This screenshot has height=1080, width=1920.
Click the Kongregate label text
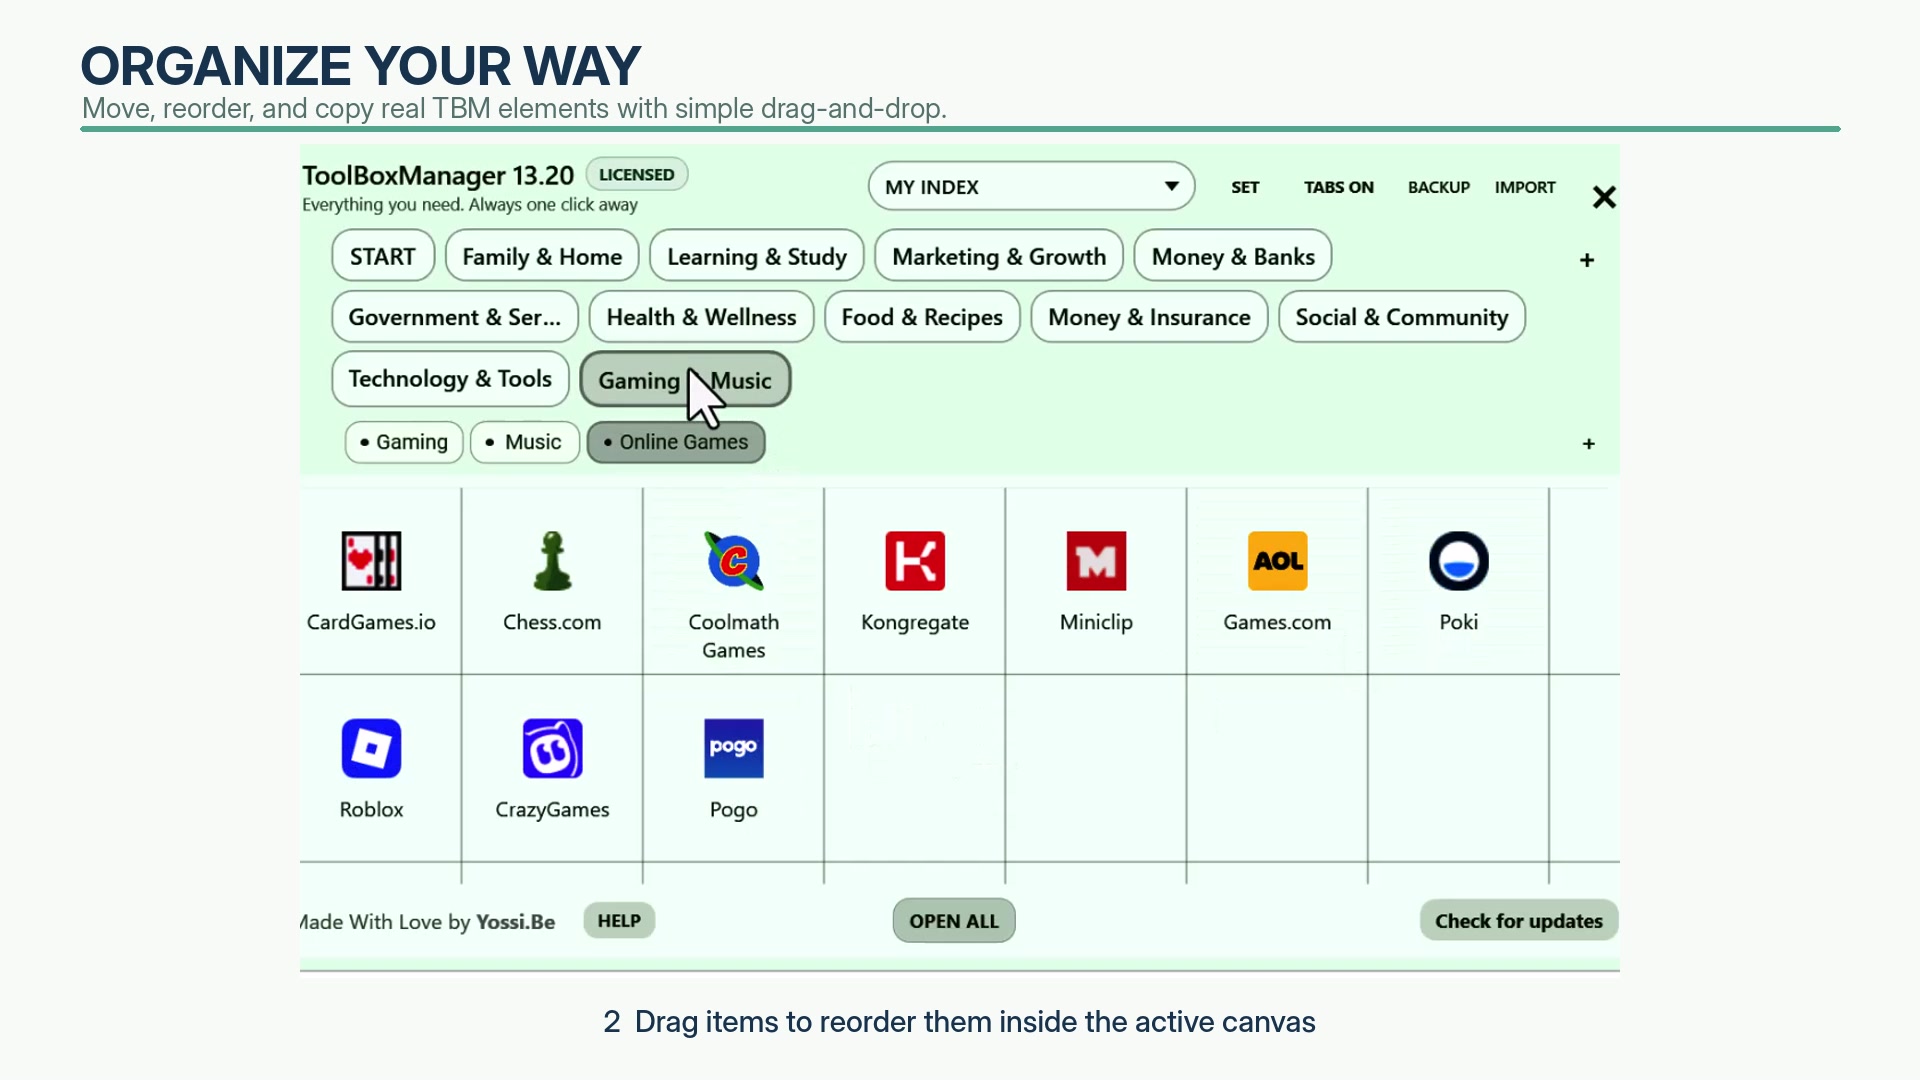pyautogui.click(x=915, y=623)
